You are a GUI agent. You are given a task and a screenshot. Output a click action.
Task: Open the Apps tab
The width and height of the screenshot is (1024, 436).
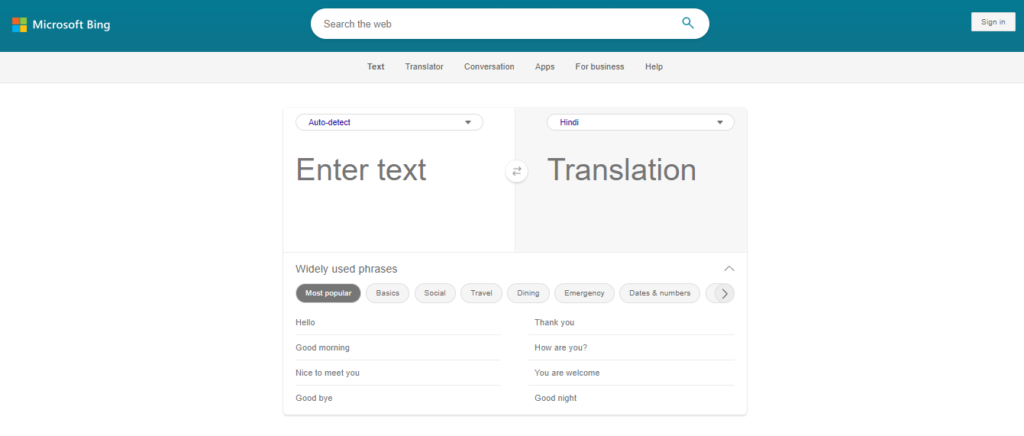[545, 67]
